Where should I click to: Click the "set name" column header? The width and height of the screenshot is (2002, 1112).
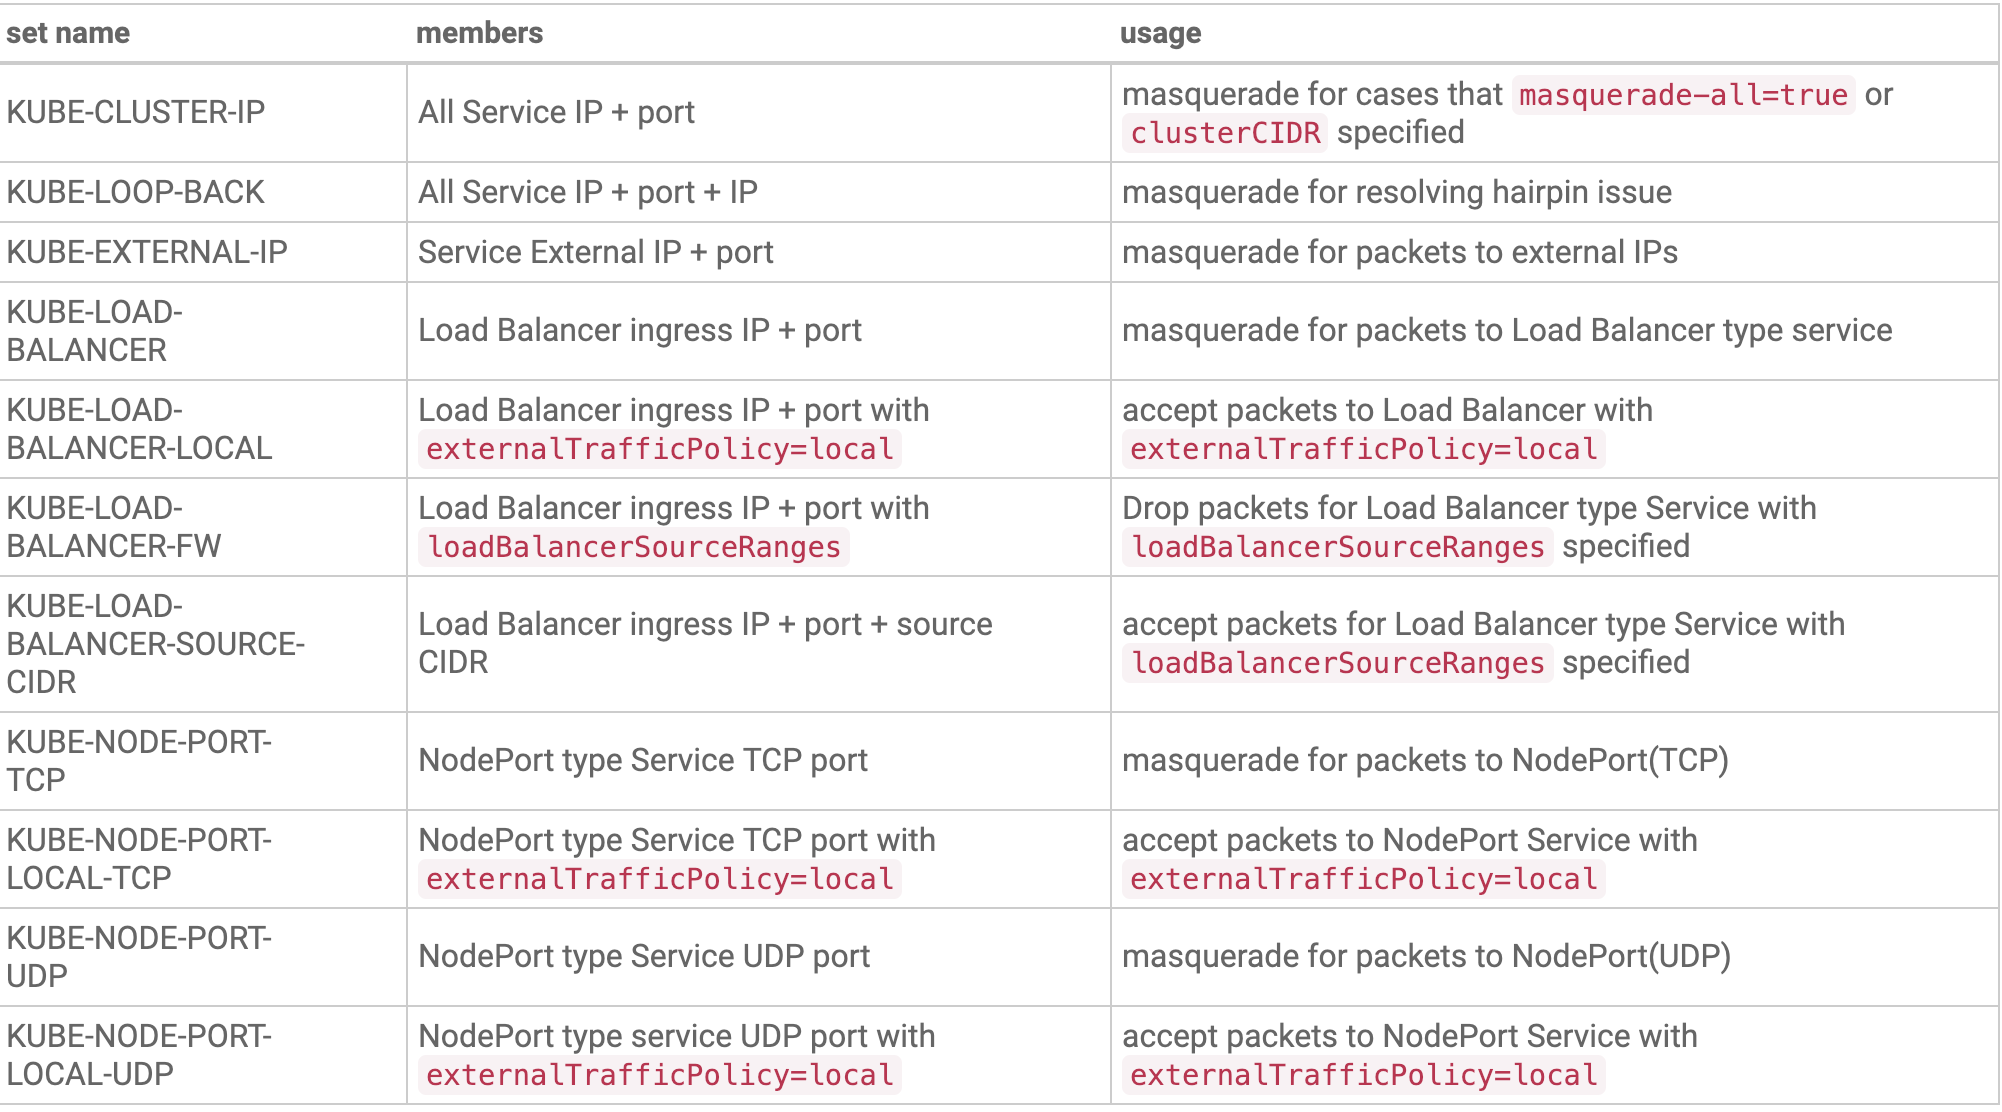point(68,33)
